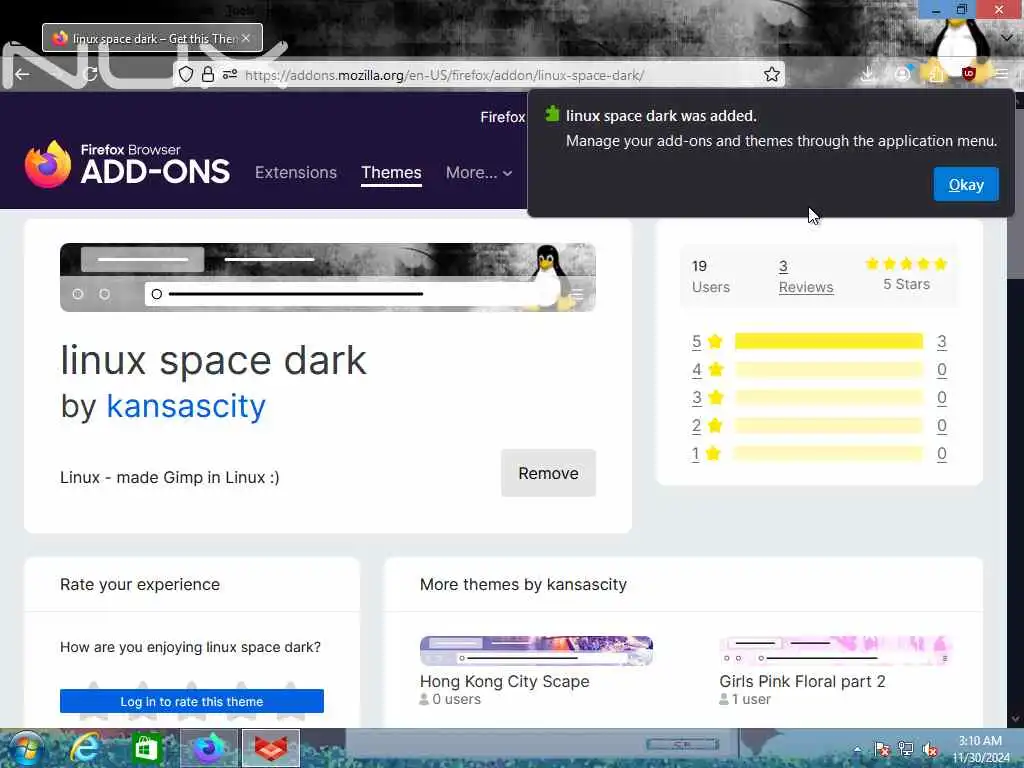Screen dimensions: 1024x768
Task: Open the Firefox account icon
Action: point(903,74)
